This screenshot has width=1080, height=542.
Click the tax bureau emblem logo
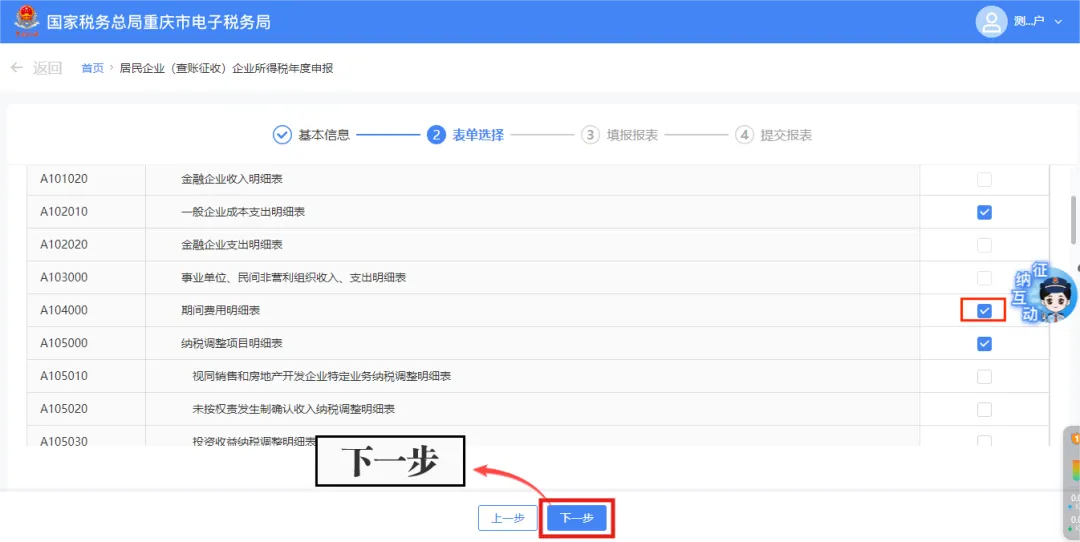[27, 21]
